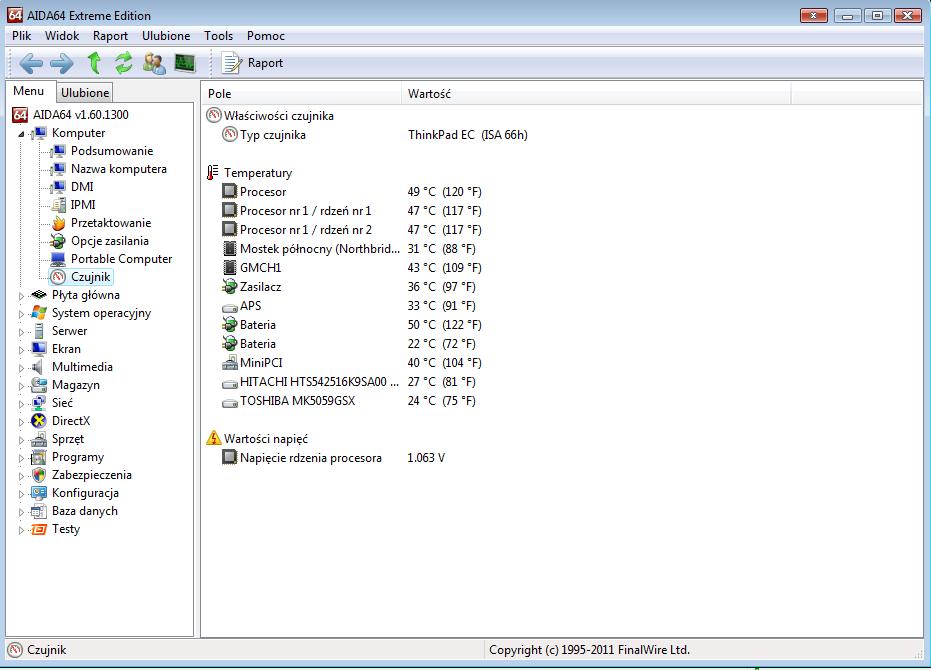The height and width of the screenshot is (670, 931).
Task: Select Podsumowanie in the tree
Action: (112, 151)
